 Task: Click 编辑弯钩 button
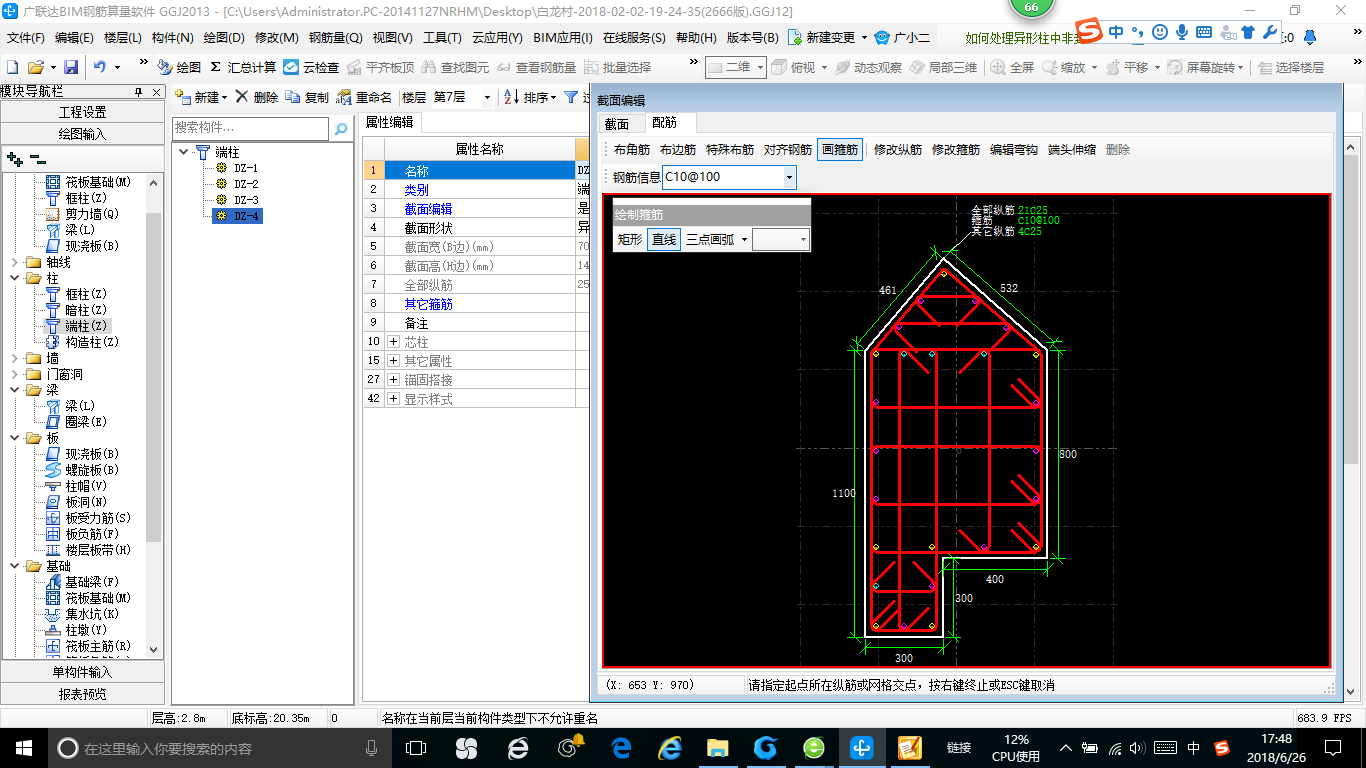point(1014,149)
